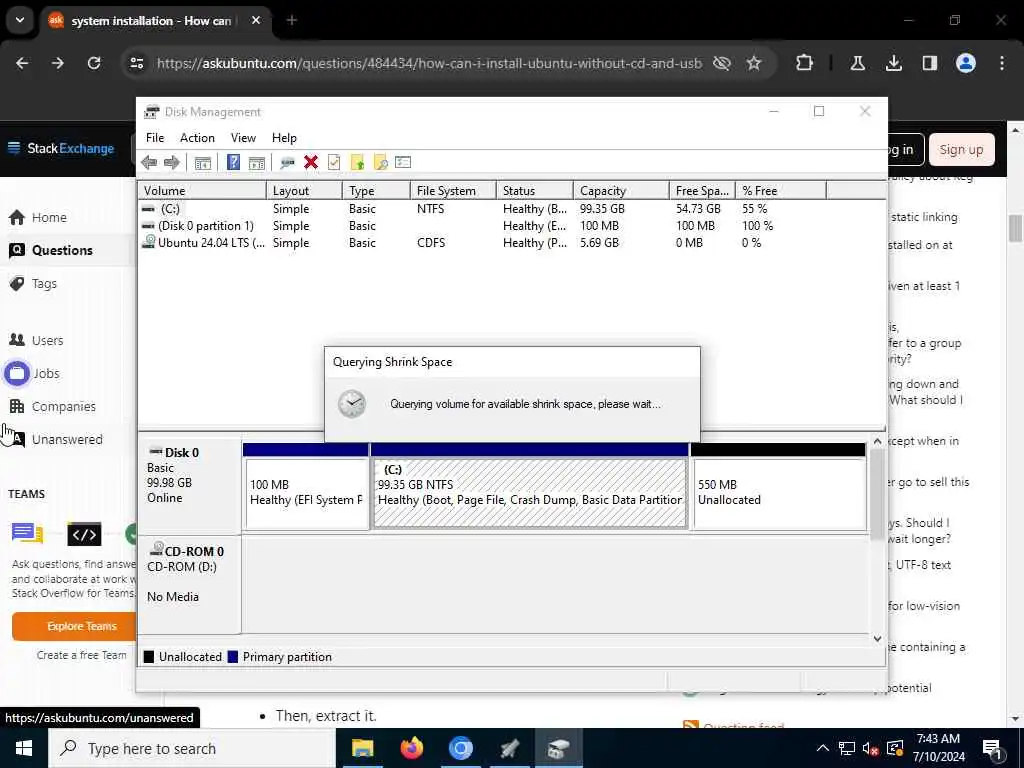Go forward in the browser
This screenshot has width=1024, height=768.
[58, 63]
